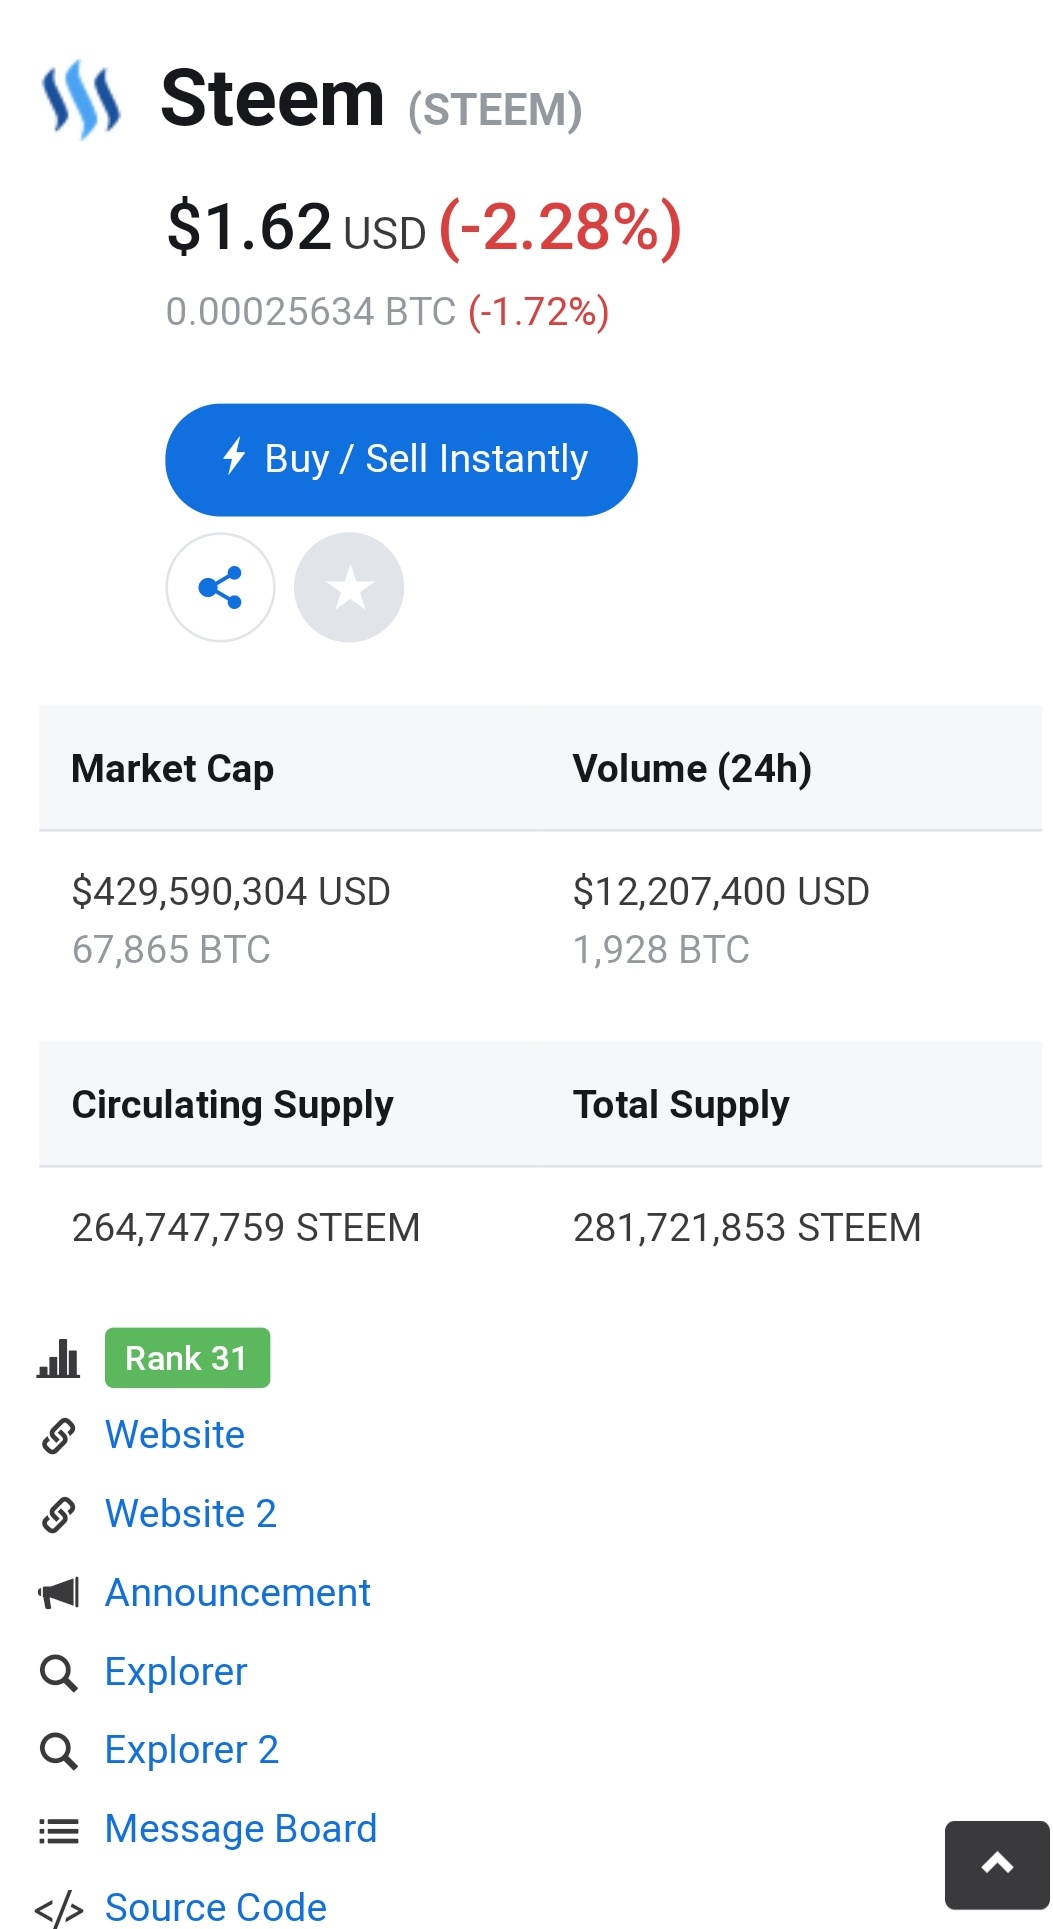Follow the Announcement link
This screenshot has height=1929, width=1053.
237,1592
